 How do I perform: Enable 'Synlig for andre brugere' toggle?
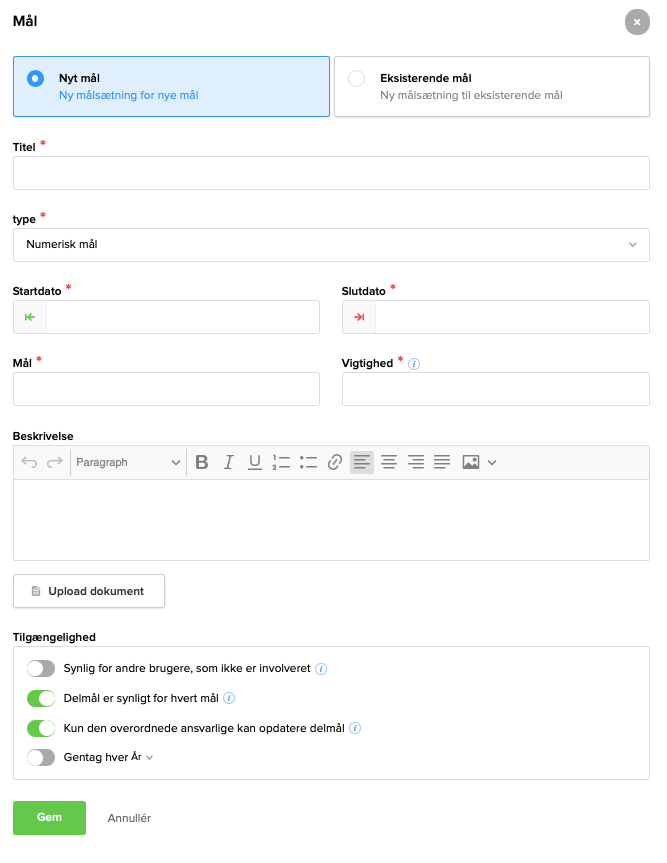[x=41, y=668]
